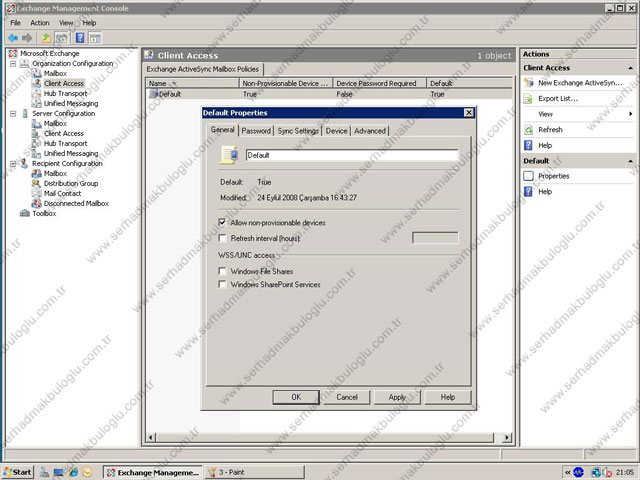Enable the Refresh interval (hours) checkbox
Viewport: 640px width, 480px height.
222,238
